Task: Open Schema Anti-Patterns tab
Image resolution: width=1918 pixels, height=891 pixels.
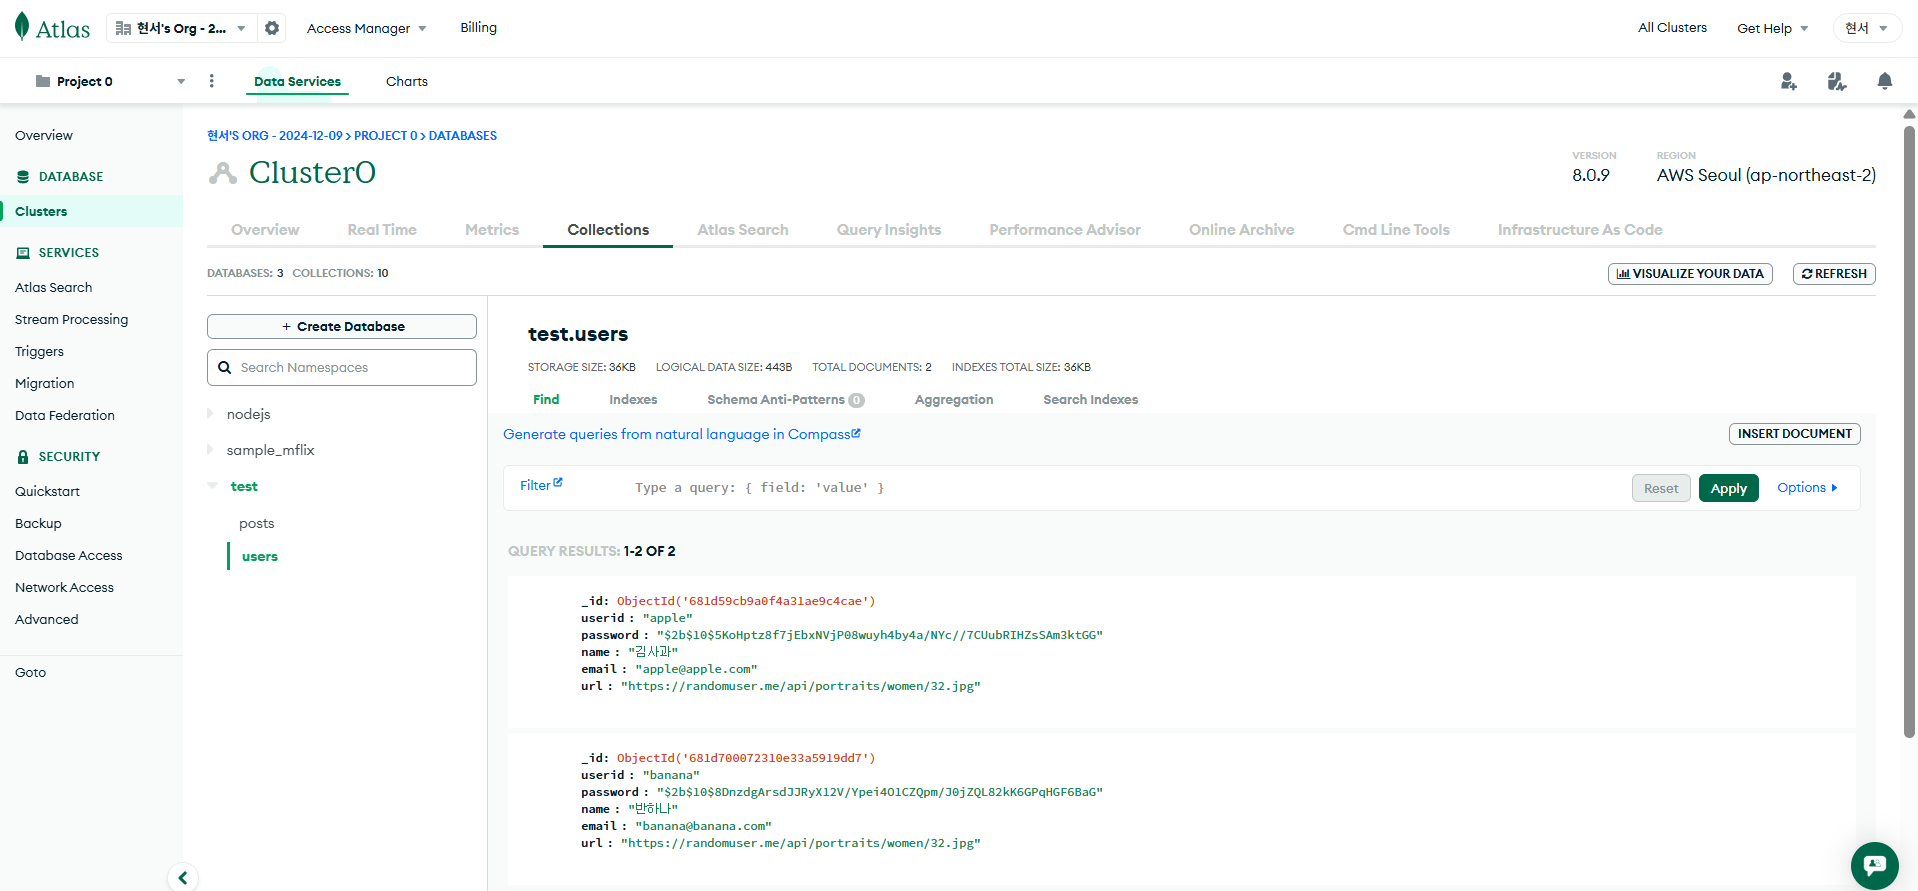Action: [785, 399]
